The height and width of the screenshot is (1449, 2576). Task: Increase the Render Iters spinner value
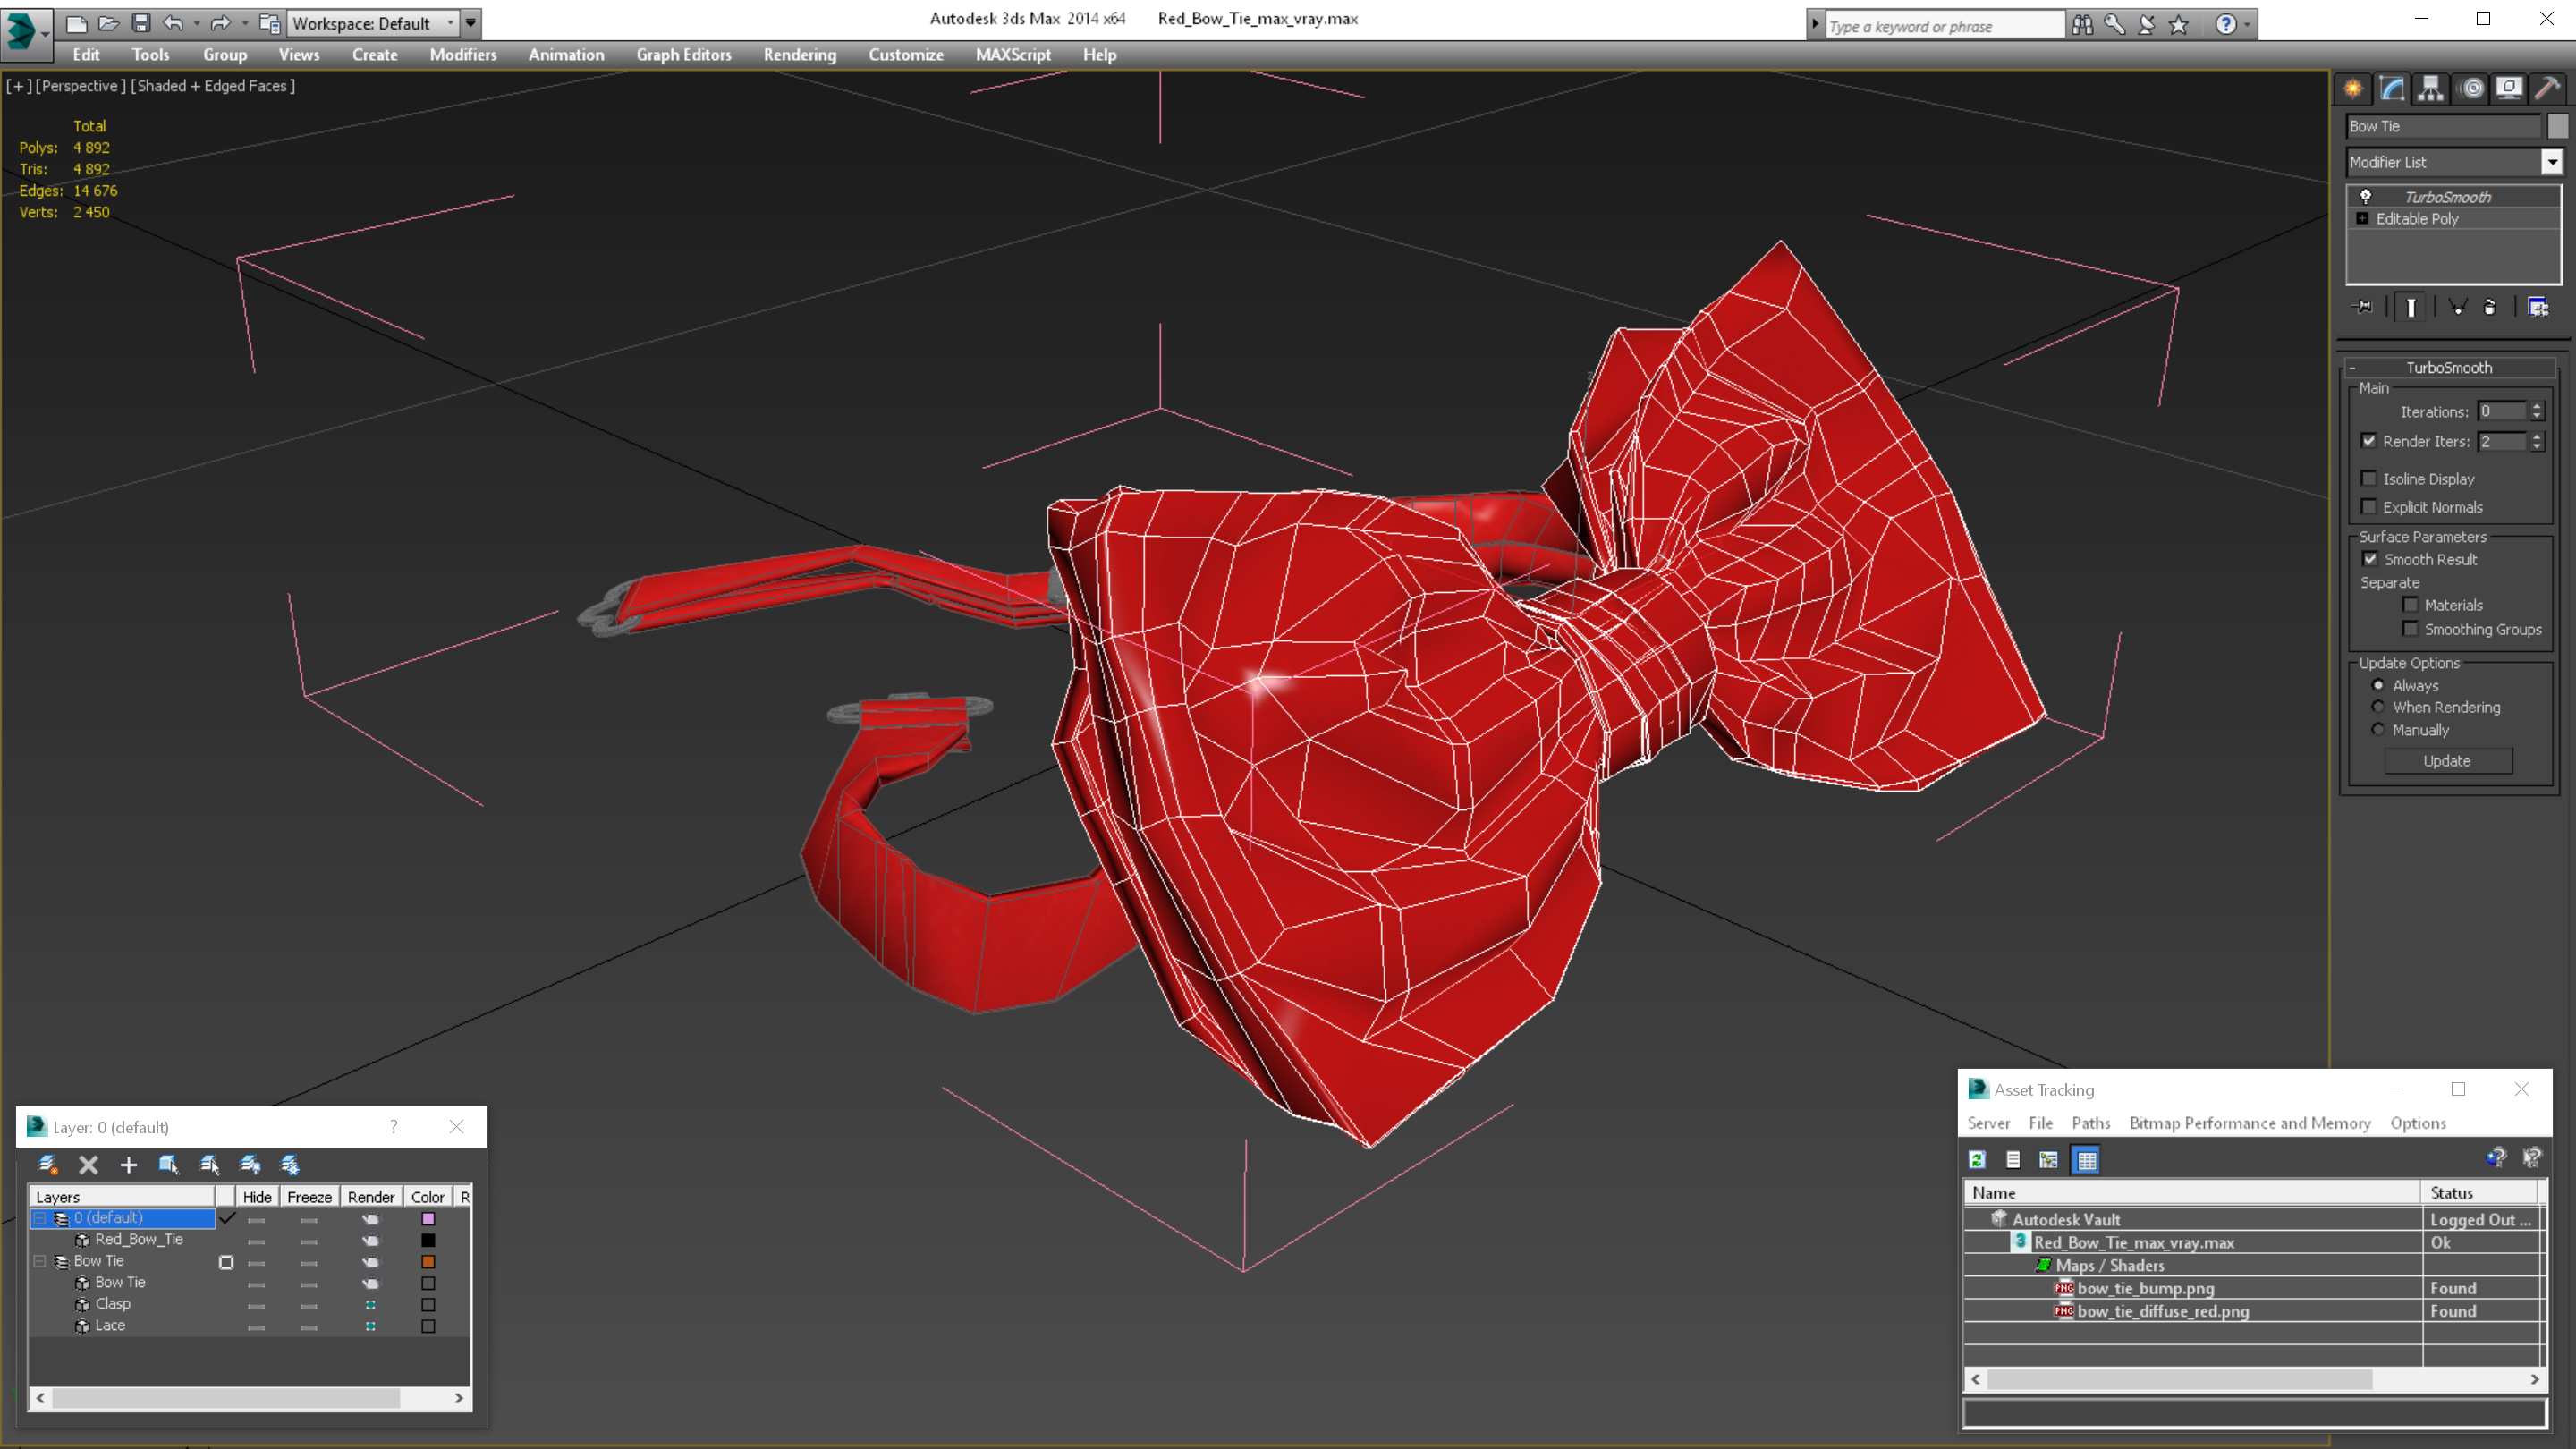2537,436
